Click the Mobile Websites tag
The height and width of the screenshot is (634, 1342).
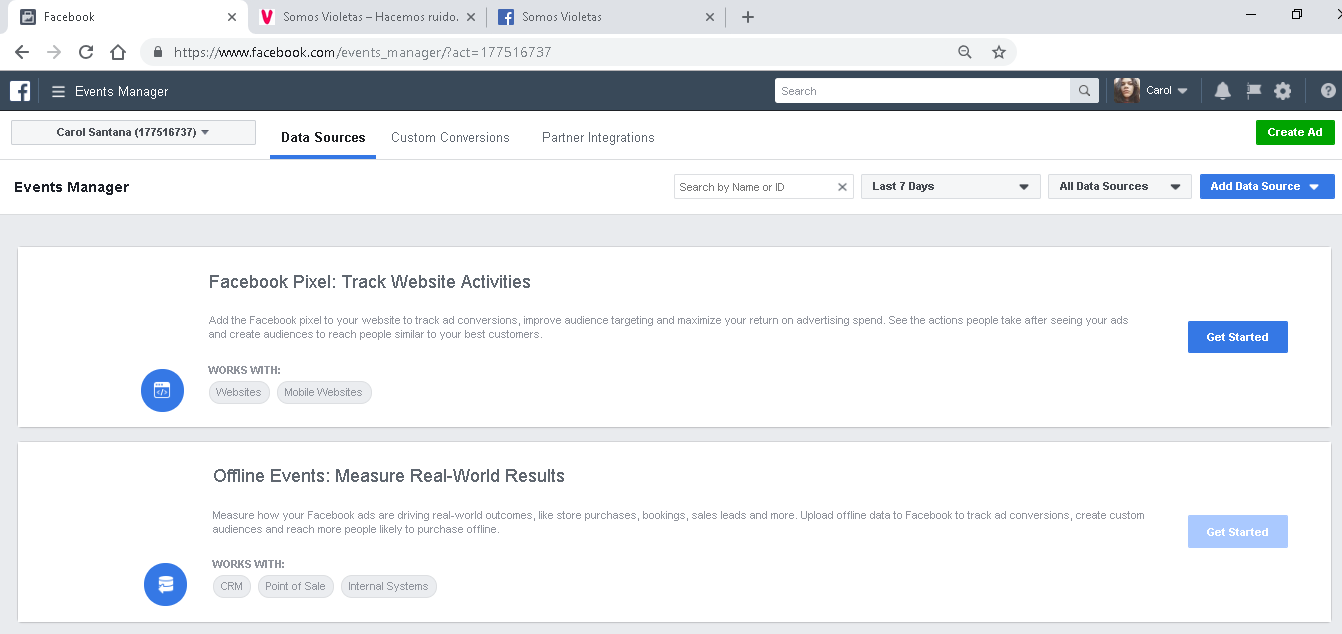click(x=324, y=392)
